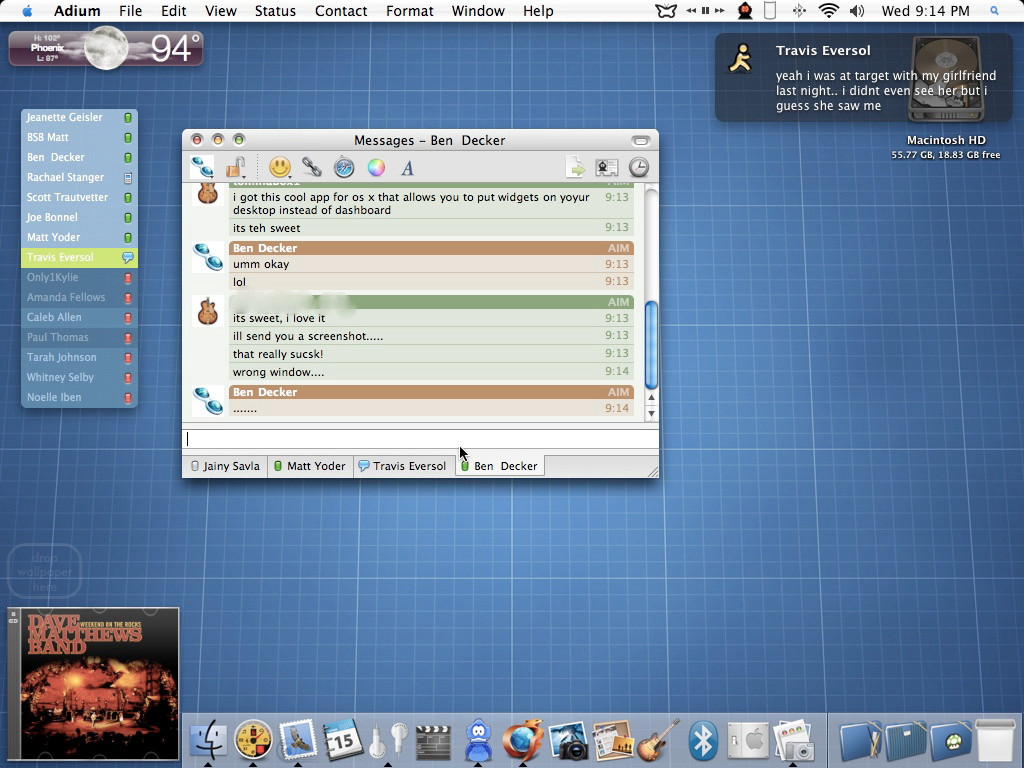This screenshot has width=1024, height=768.
Task: Click the send file arrow icon
Action: pyautogui.click(x=575, y=168)
